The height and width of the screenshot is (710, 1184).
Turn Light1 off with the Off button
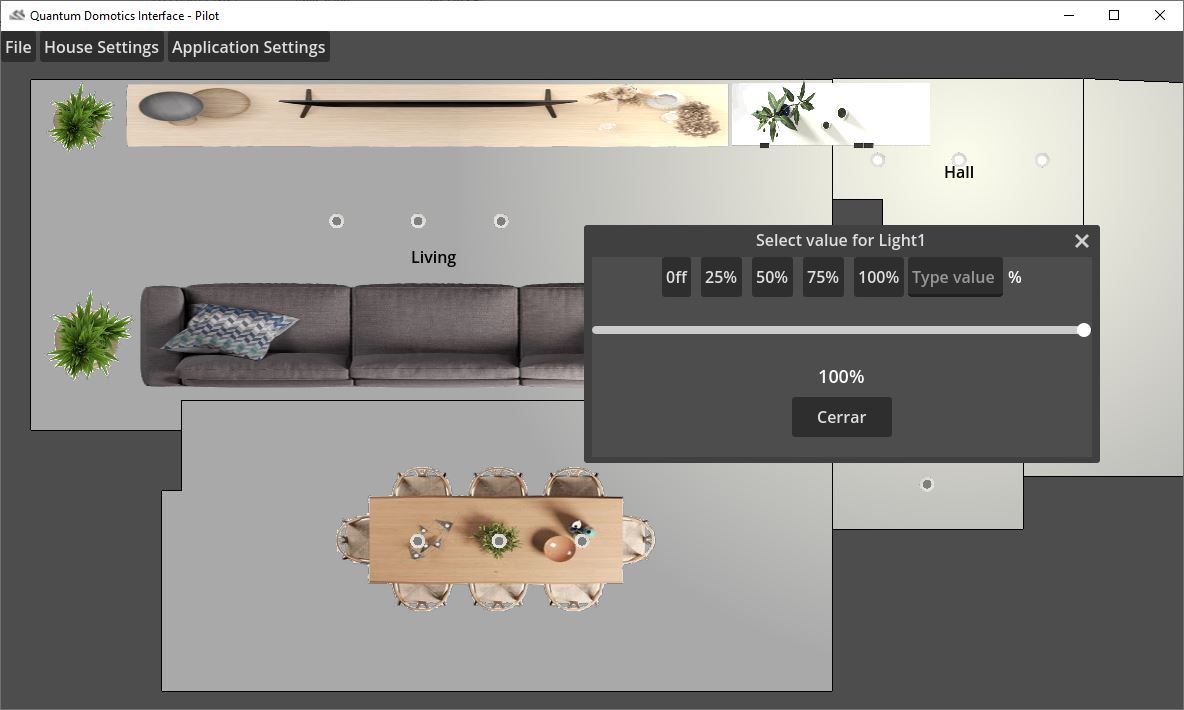(x=676, y=277)
